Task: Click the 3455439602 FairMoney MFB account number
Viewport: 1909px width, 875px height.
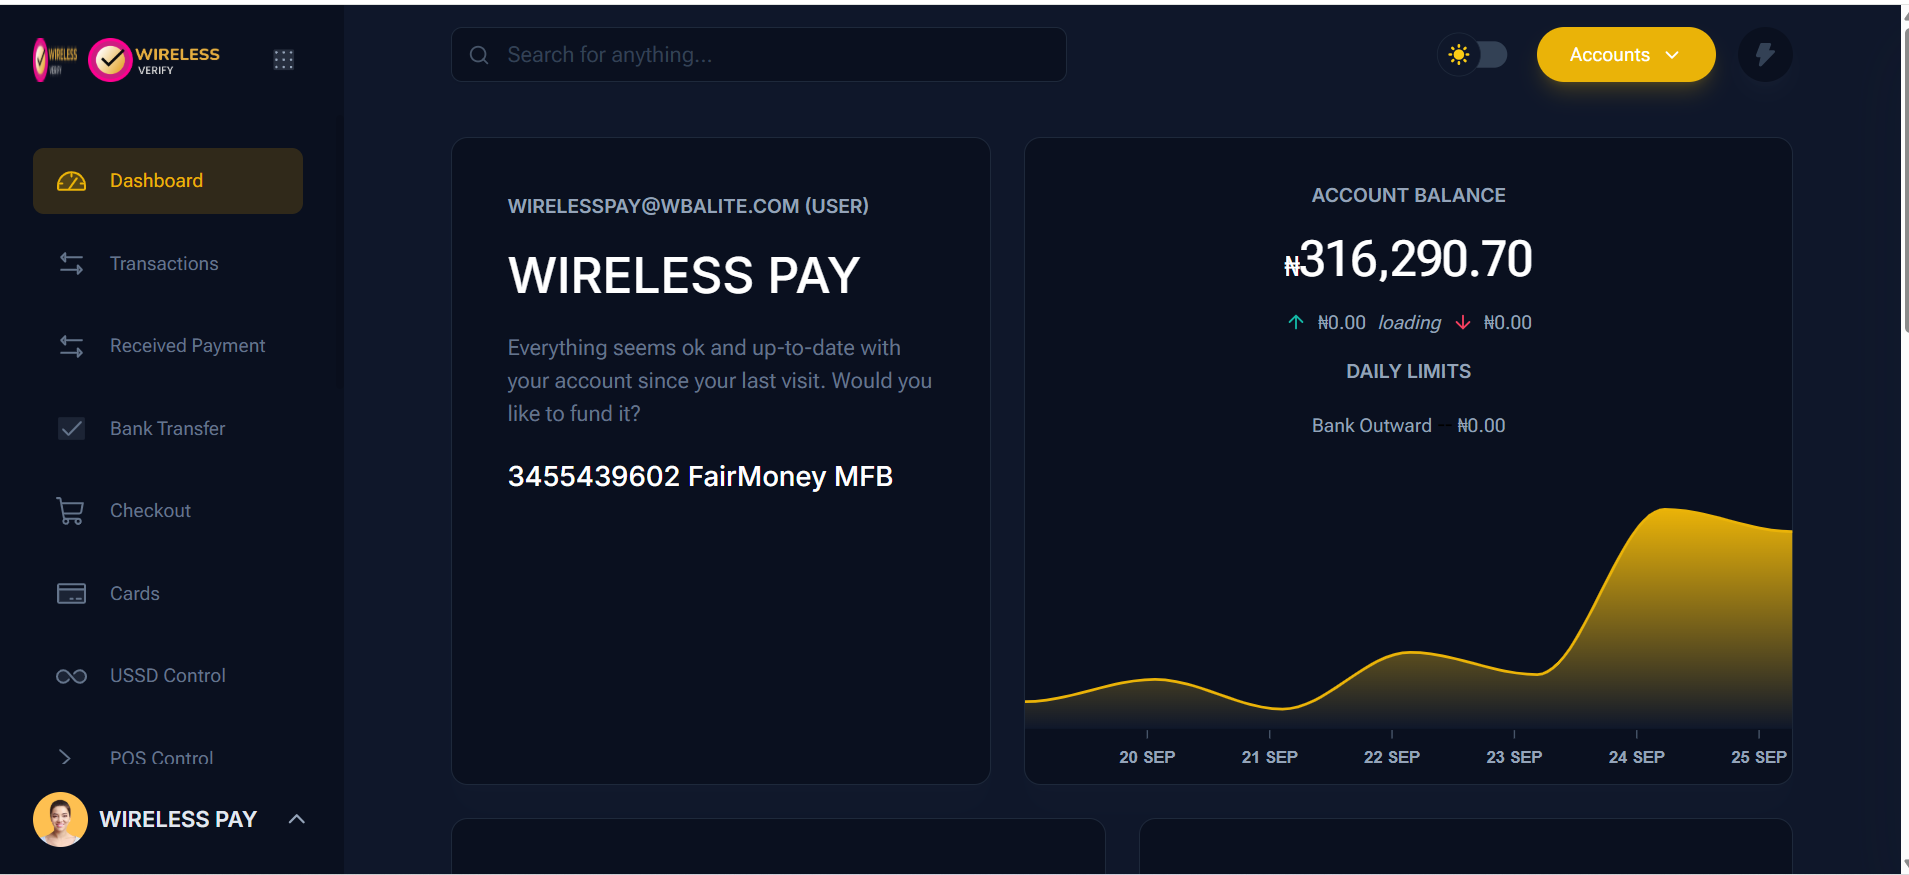Action: [x=699, y=476]
